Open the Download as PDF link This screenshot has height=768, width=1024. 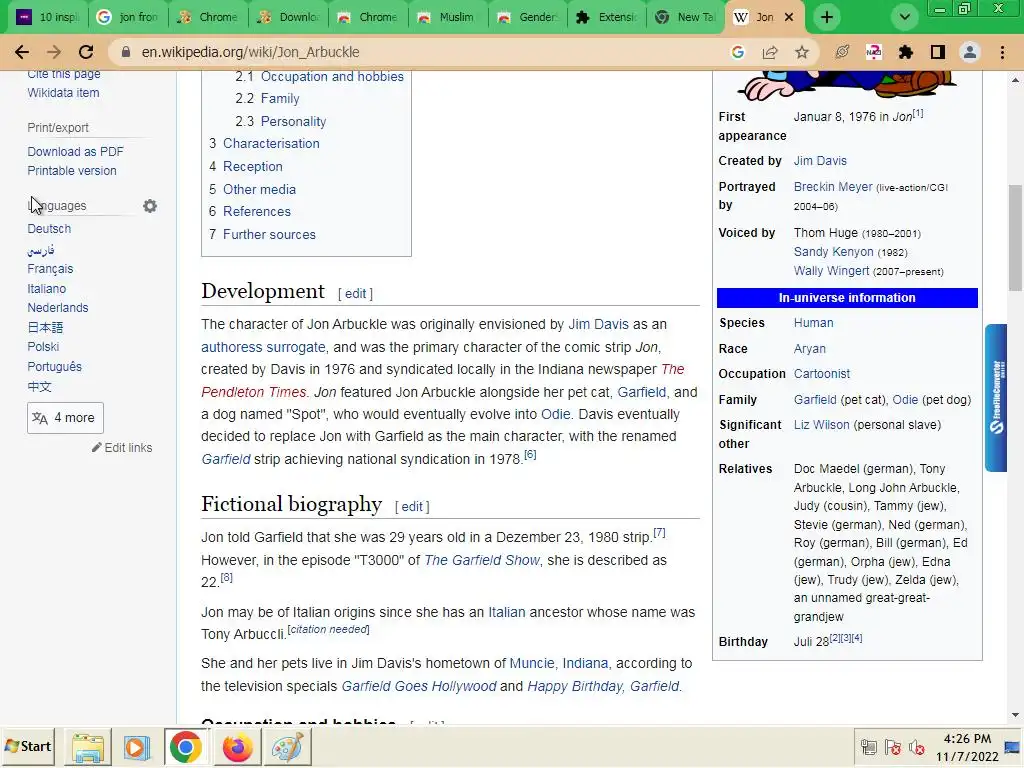75,152
